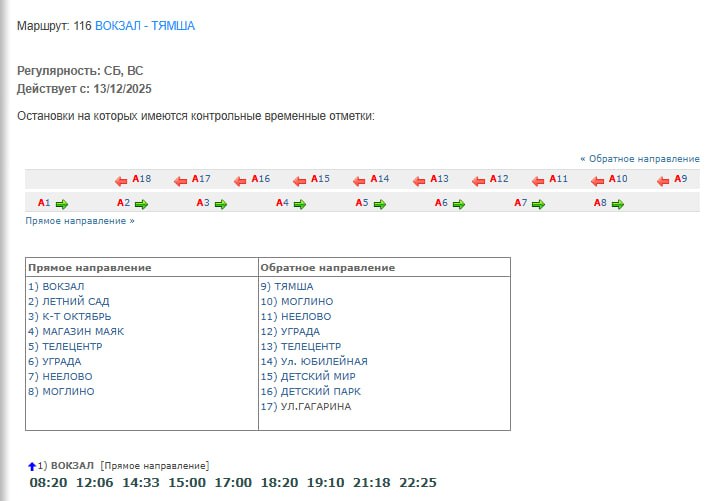The image size is (707, 501).
Task: Click the 22:25 departure time
Action: tap(418, 483)
